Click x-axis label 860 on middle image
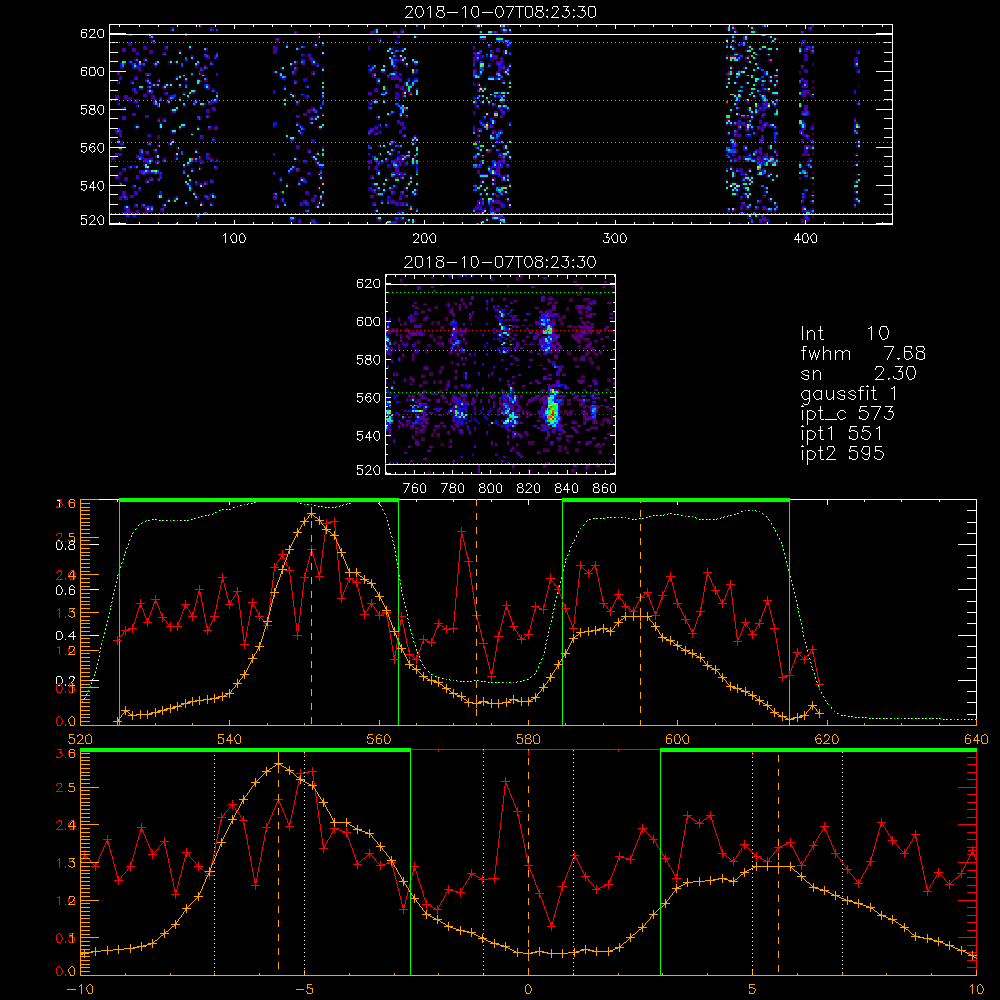1000x1000 pixels. tap(604, 488)
